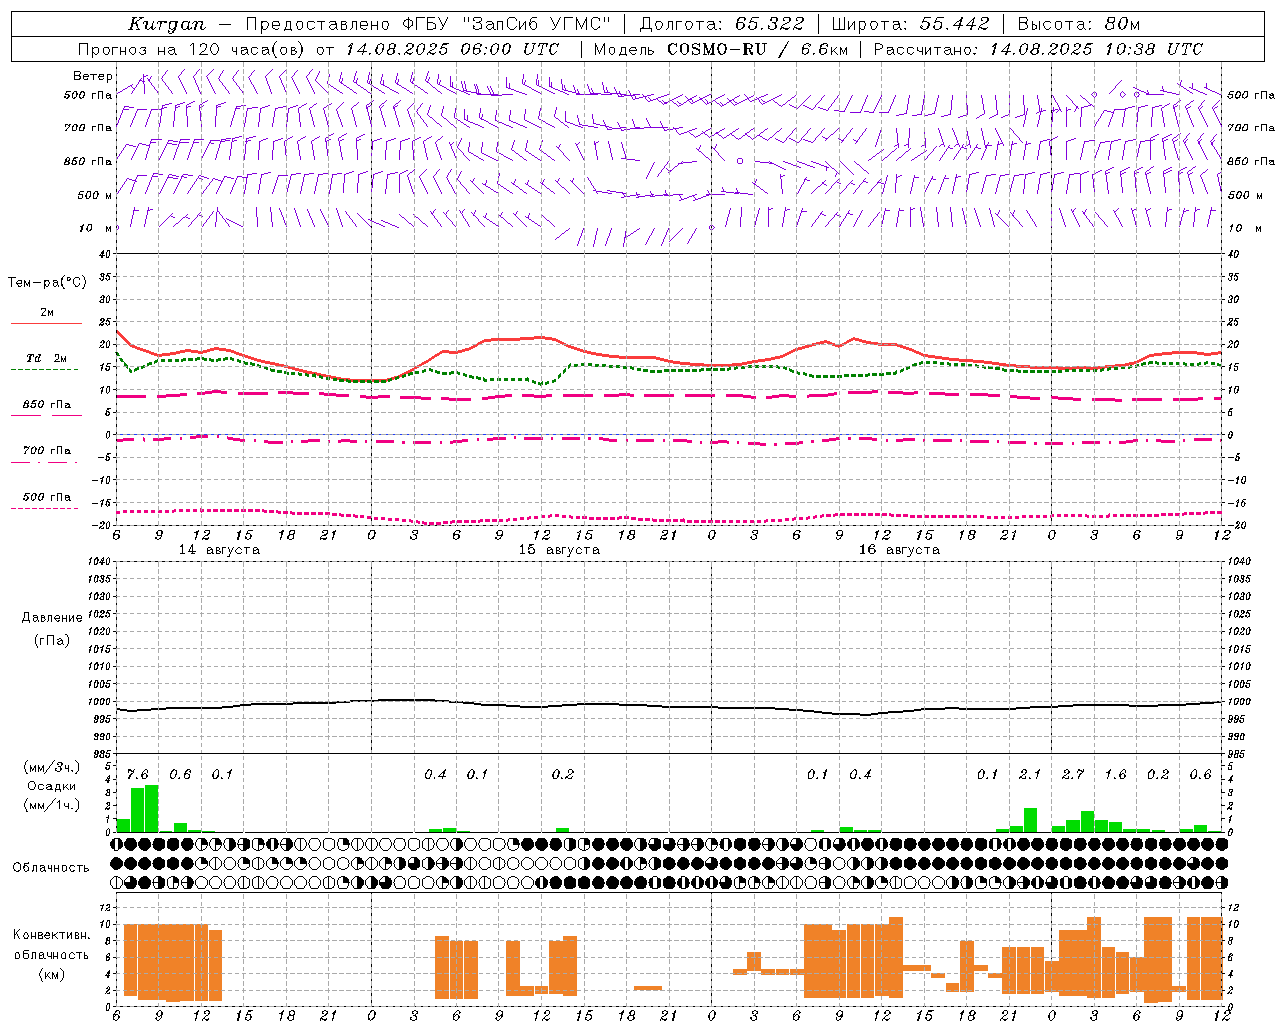
Task: Click the "Высота: 80м" elevation label
Action: [x=1078, y=24]
